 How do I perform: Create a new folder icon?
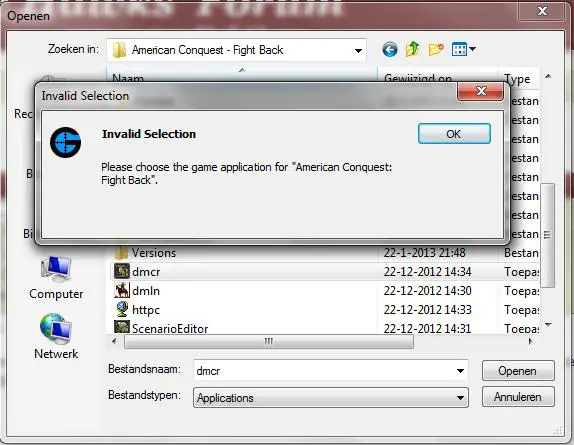click(x=436, y=49)
